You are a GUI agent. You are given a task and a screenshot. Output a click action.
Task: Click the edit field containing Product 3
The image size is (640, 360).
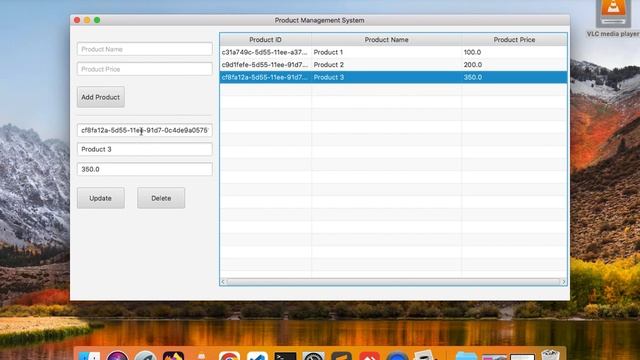click(144, 149)
